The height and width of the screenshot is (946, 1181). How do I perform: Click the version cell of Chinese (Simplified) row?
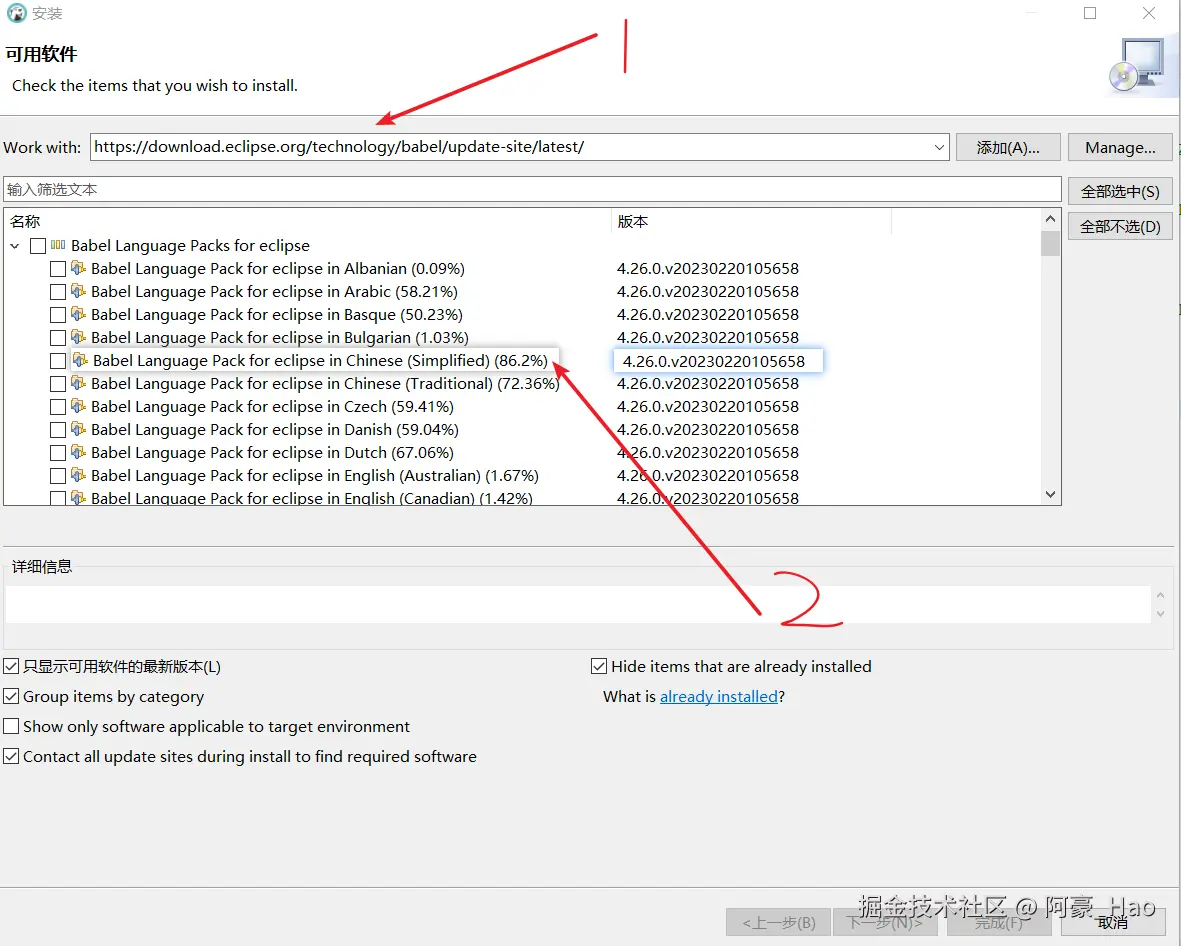click(718, 361)
